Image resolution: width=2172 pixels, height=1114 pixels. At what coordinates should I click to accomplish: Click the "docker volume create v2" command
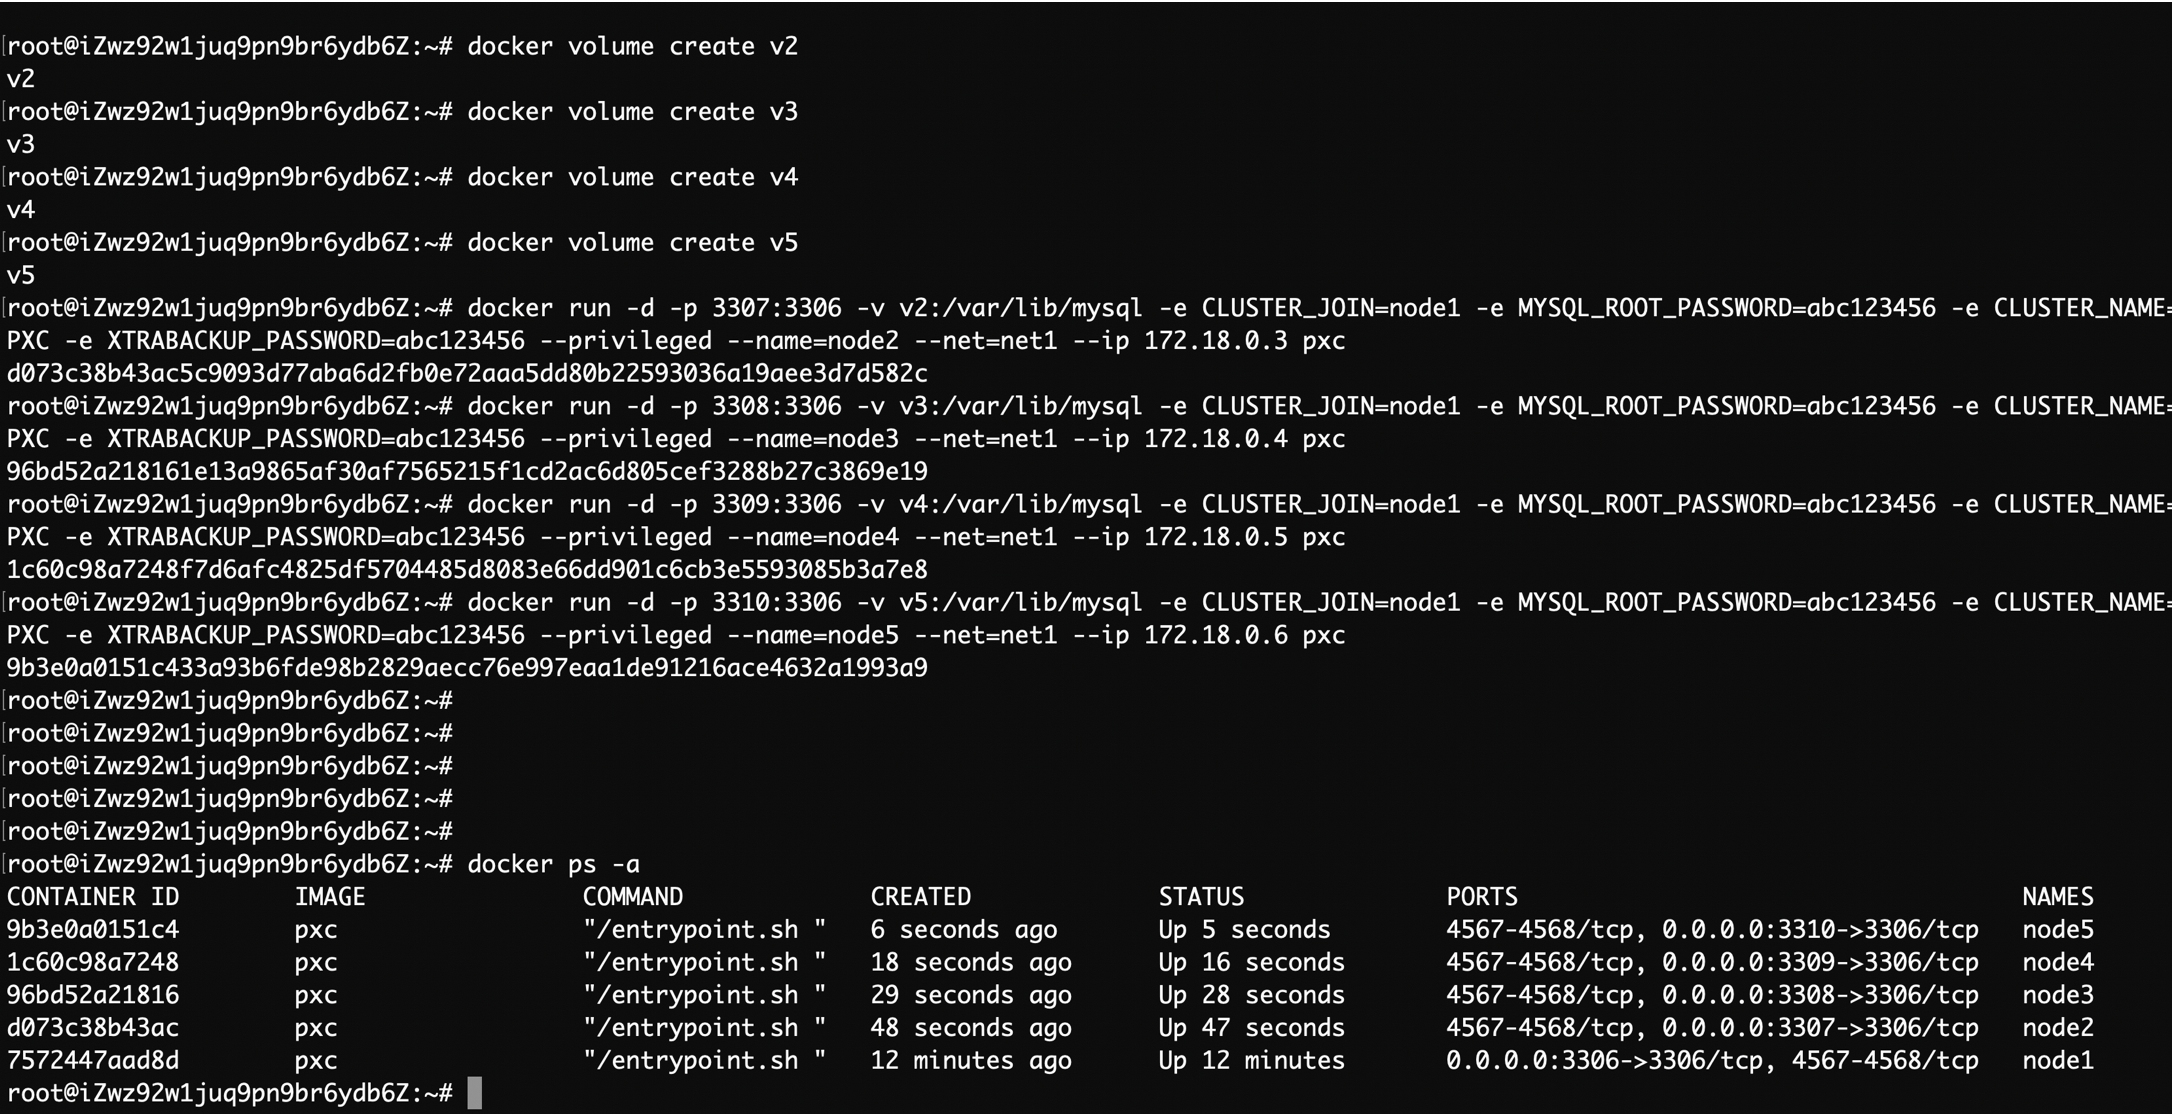tap(632, 46)
